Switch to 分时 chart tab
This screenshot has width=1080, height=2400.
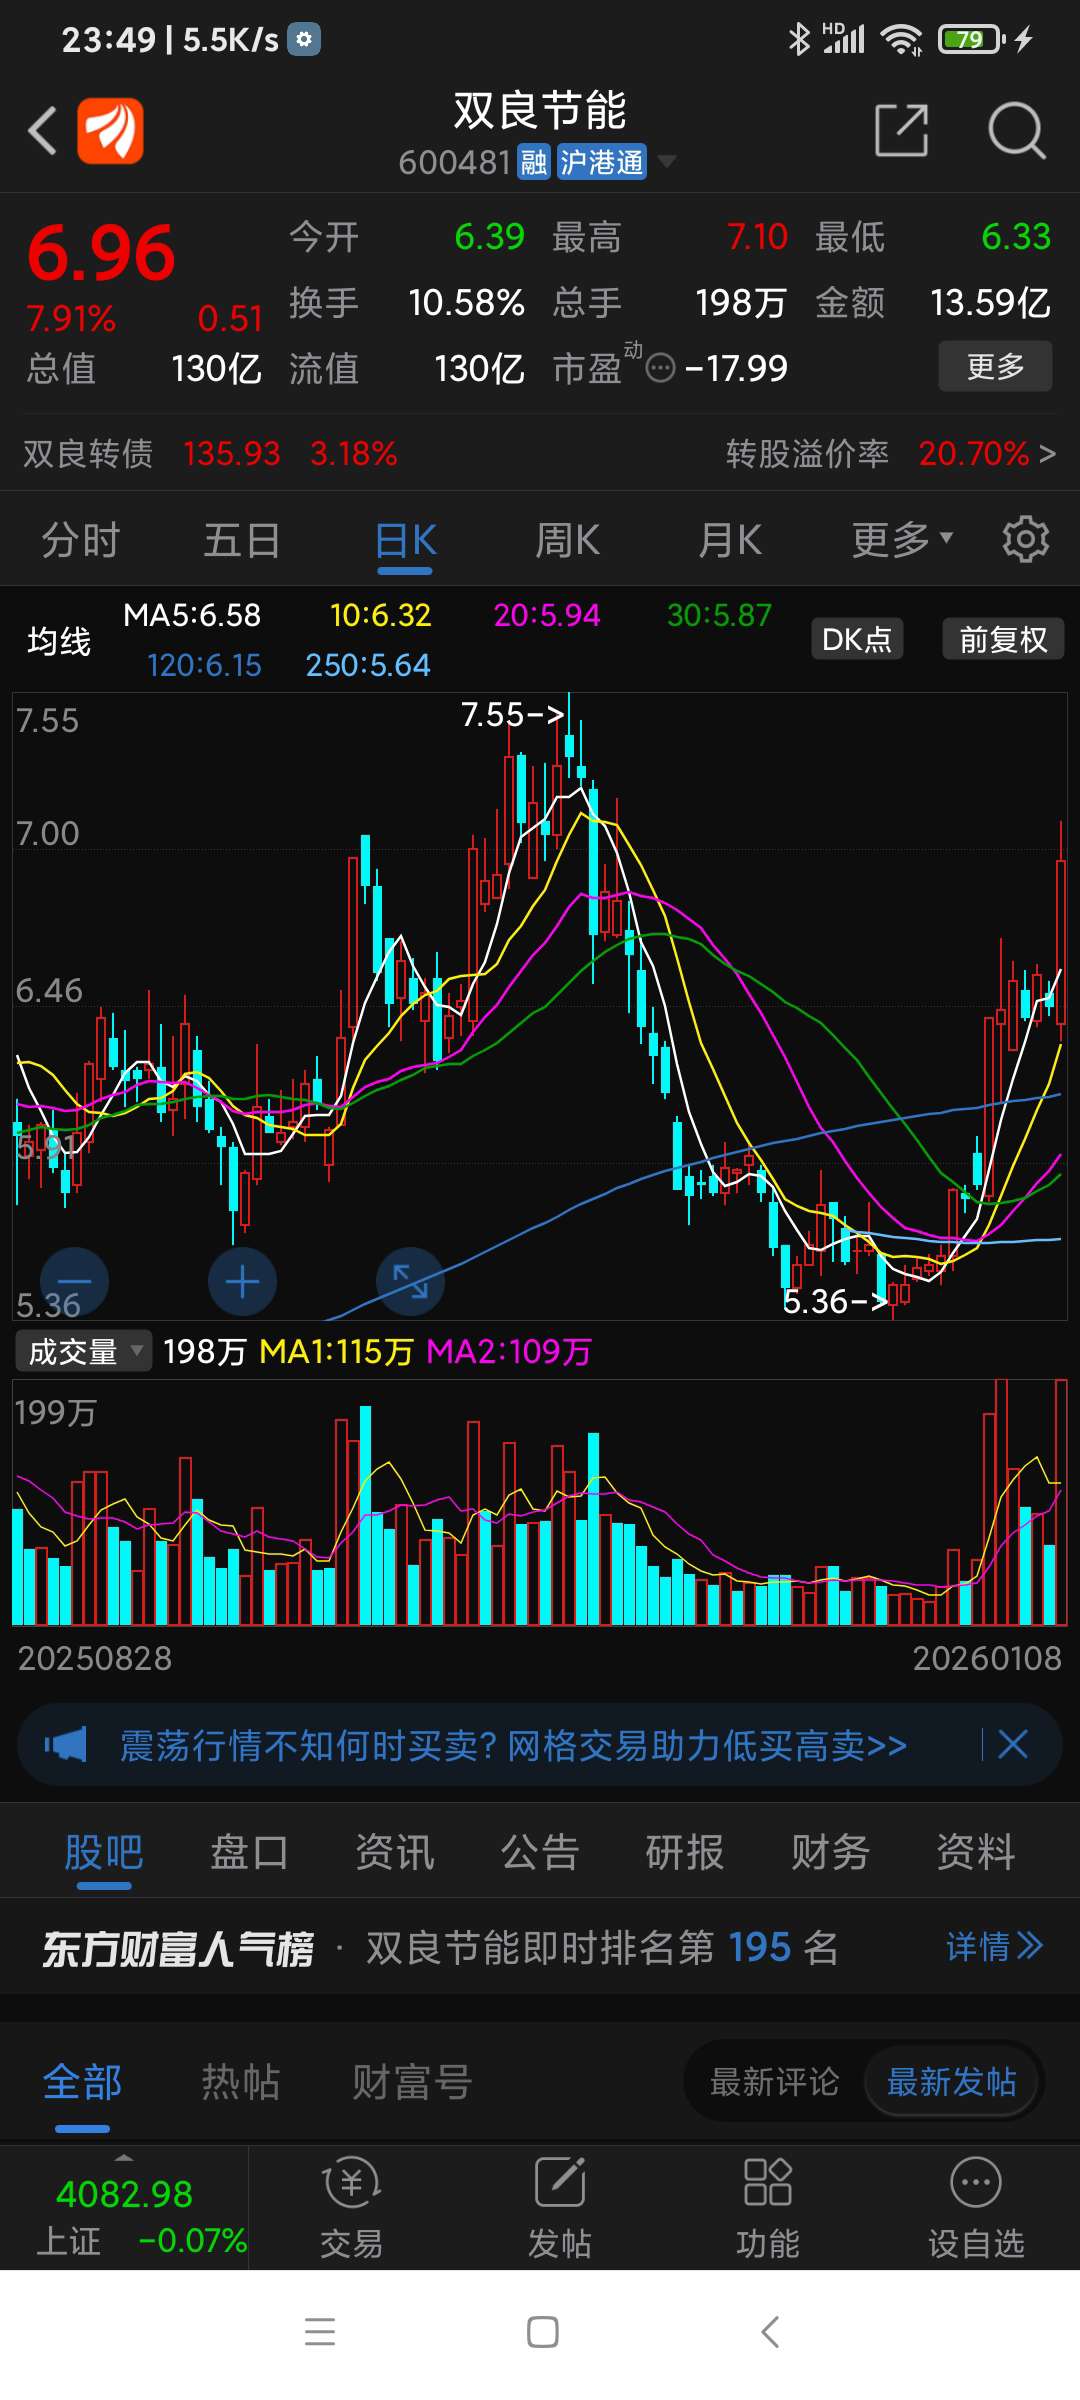(81, 540)
